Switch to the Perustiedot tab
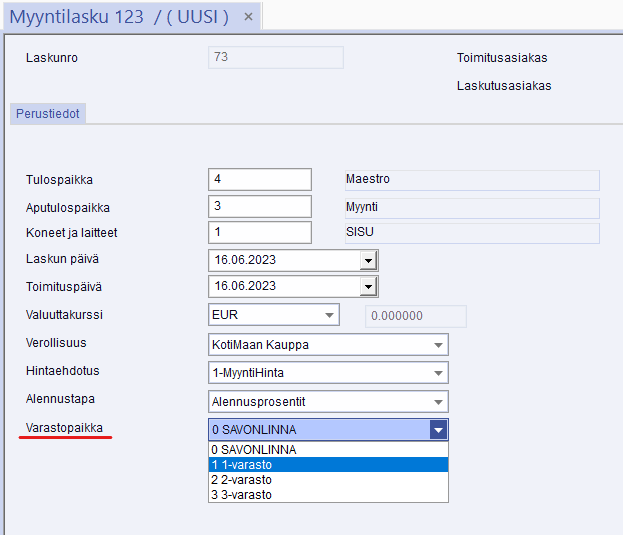 tap(49, 114)
